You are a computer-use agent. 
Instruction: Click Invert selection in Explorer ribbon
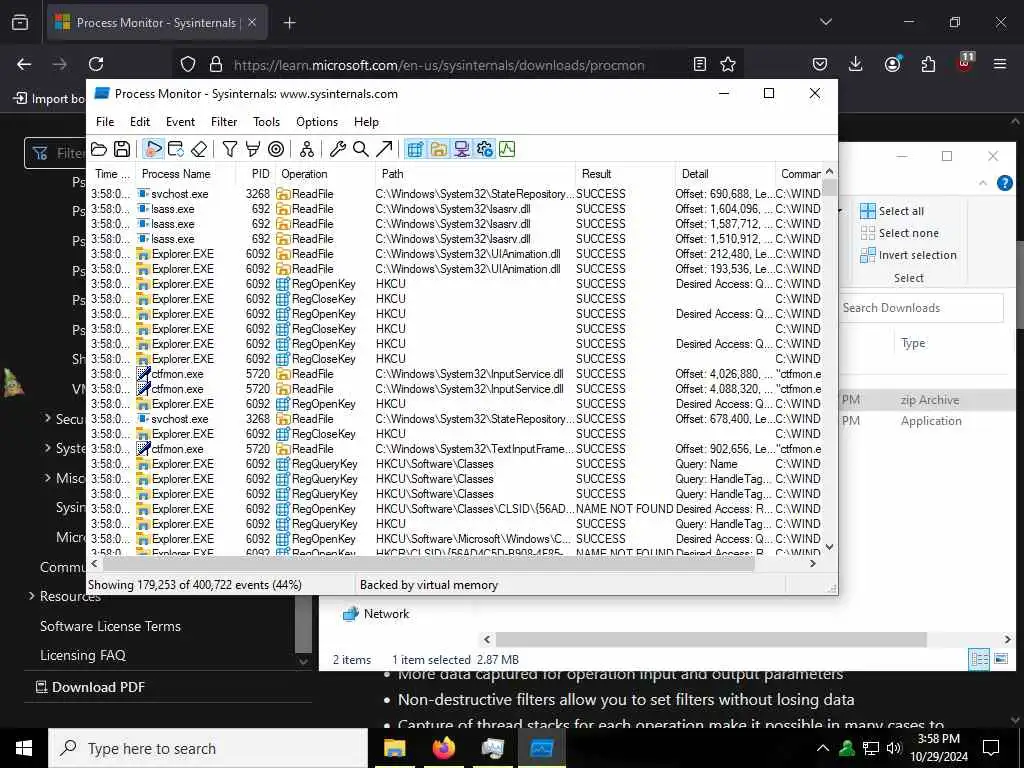click(908, 255)
